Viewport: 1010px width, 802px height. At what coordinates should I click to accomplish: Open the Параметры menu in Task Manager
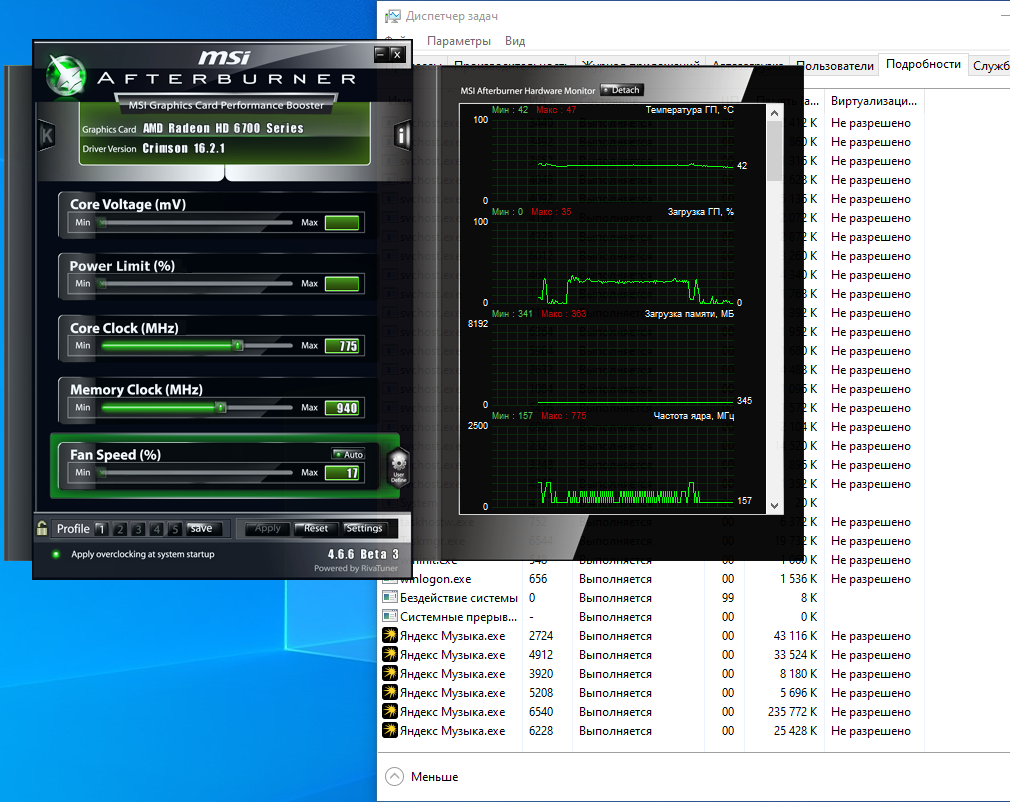(x=459, y=41)
